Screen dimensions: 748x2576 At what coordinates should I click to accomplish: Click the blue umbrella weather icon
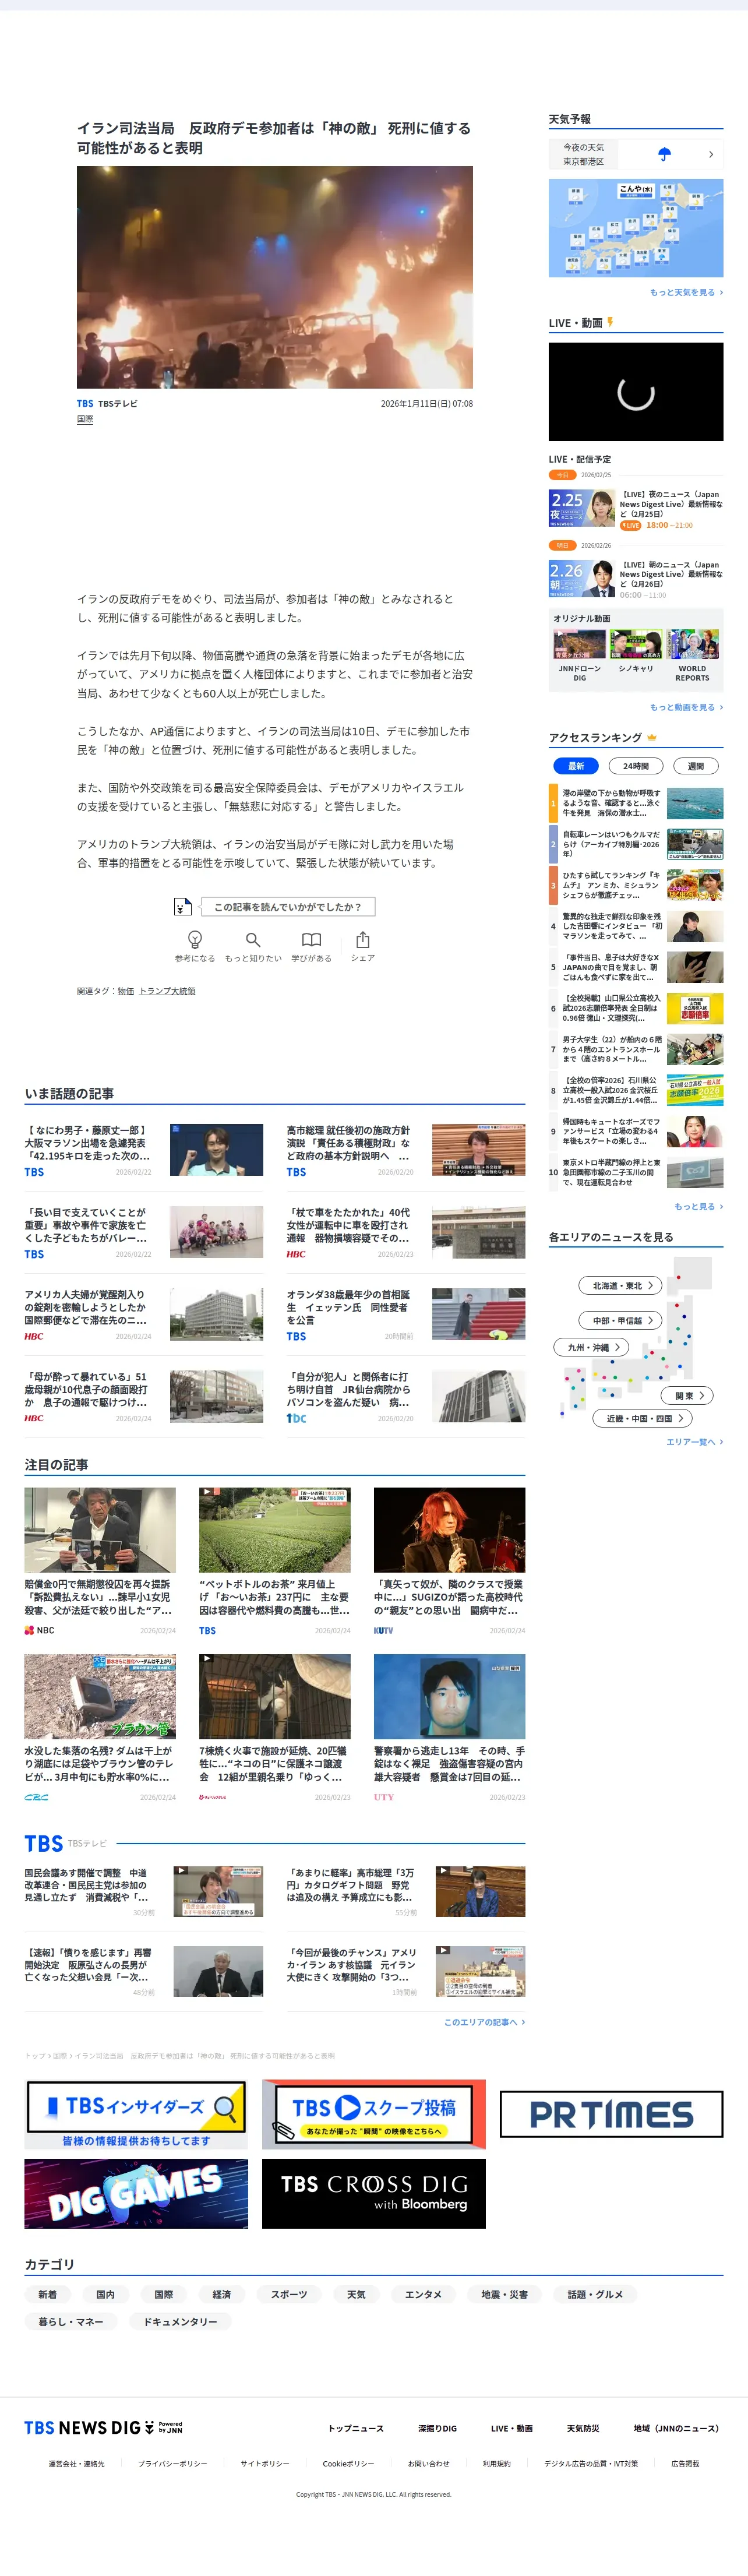tap(664, 154)
